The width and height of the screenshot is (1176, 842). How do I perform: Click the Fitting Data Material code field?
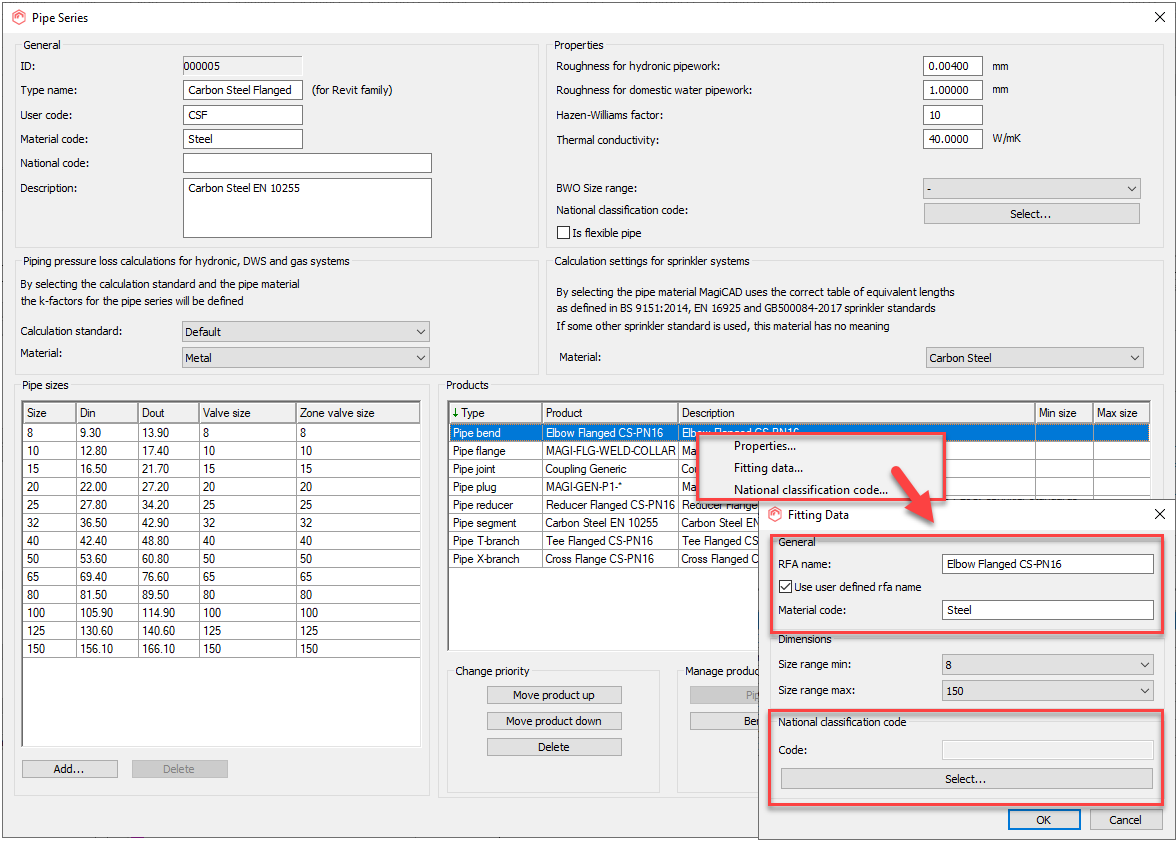click(x=1048, y=610)
